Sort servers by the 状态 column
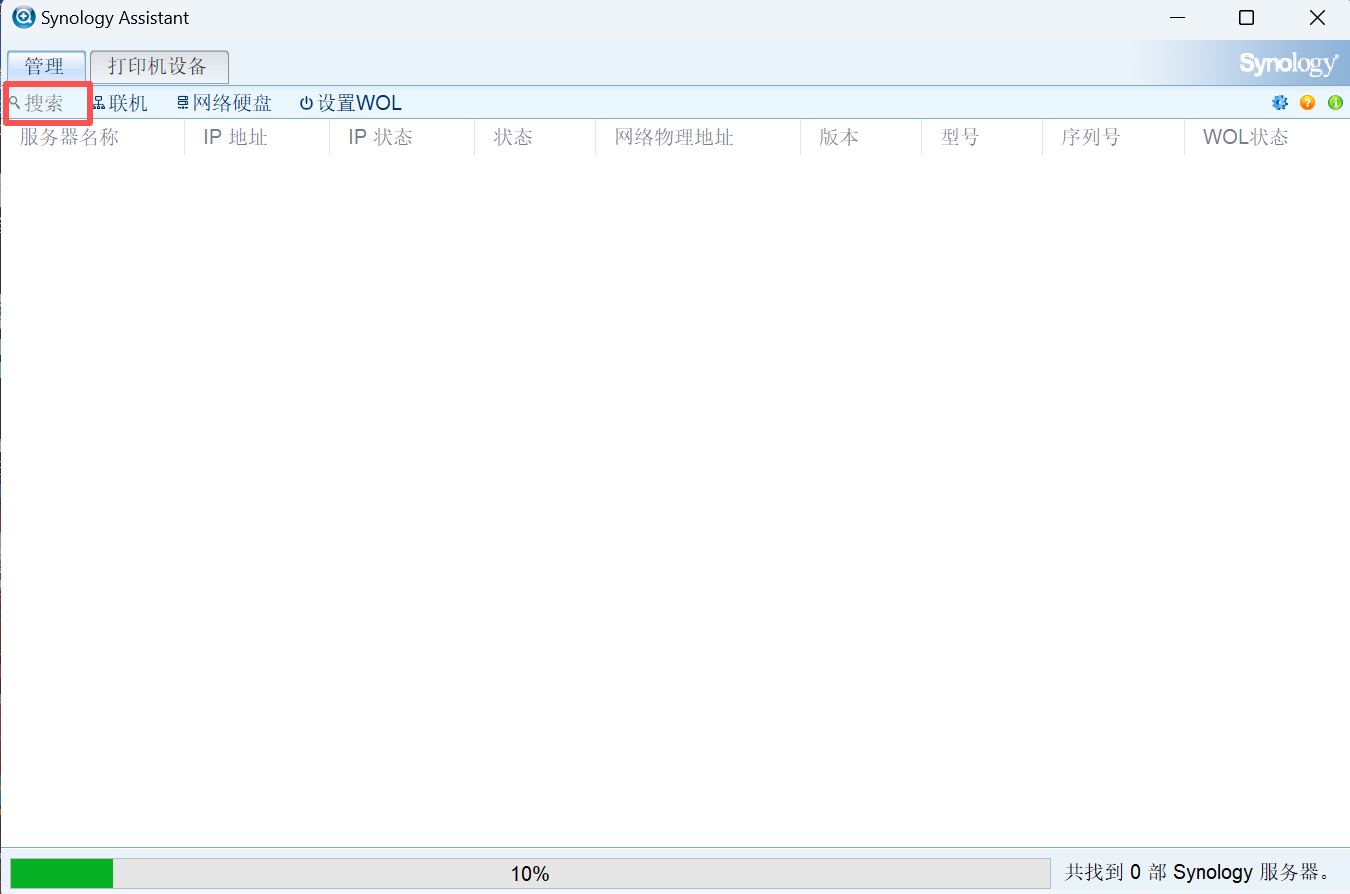 [x=513, y=137]
